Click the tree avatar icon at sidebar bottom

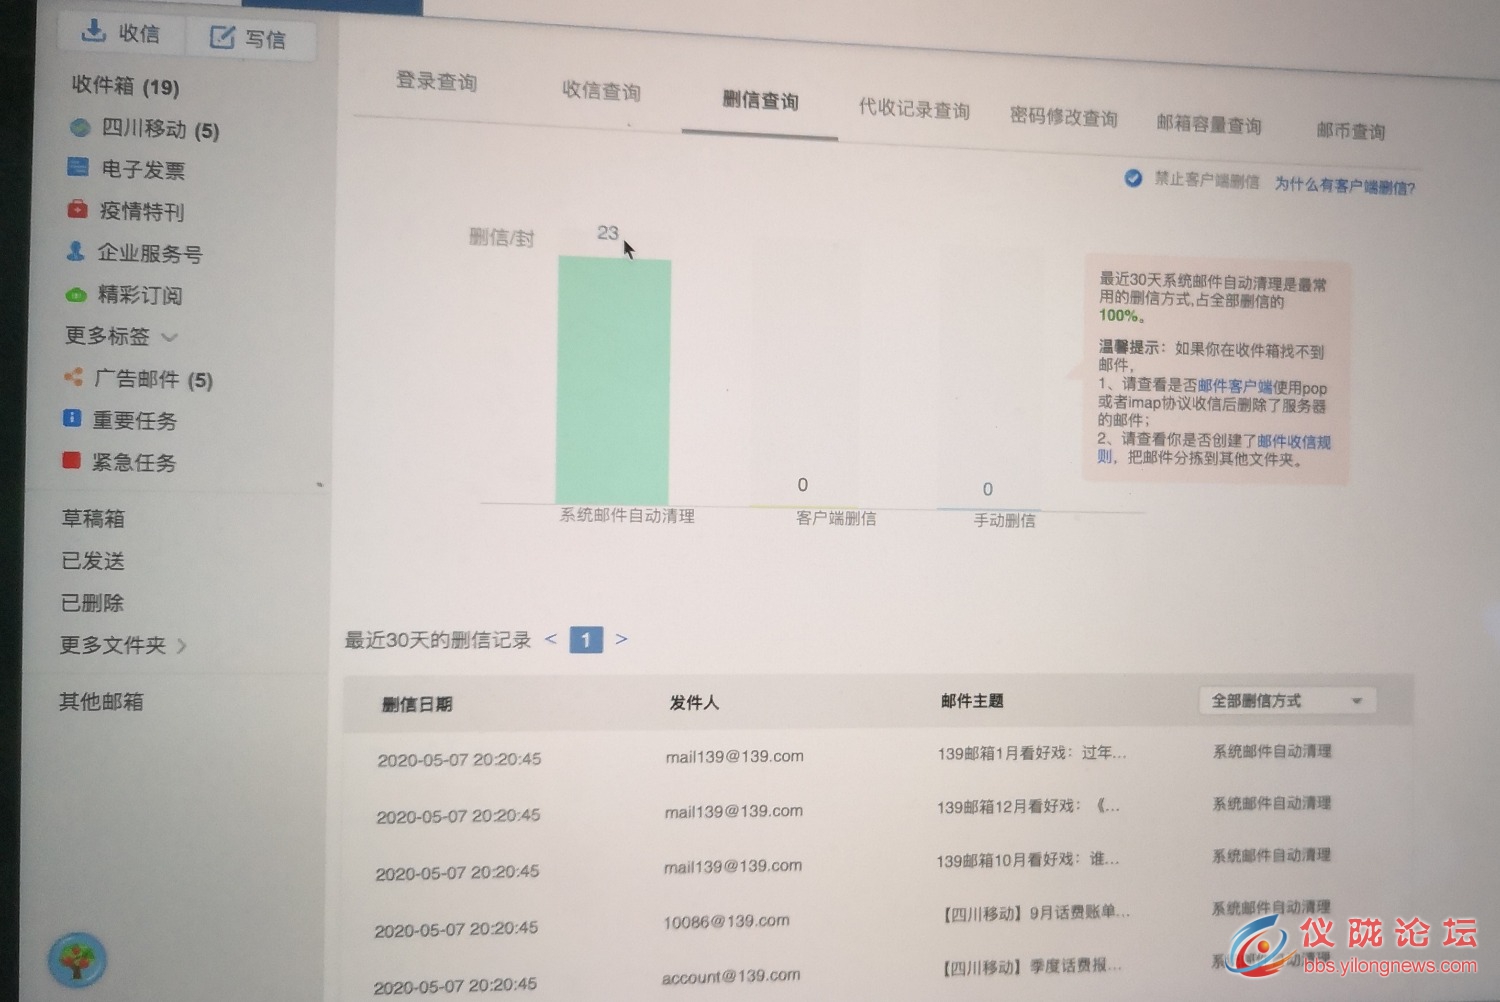(77, 959)
